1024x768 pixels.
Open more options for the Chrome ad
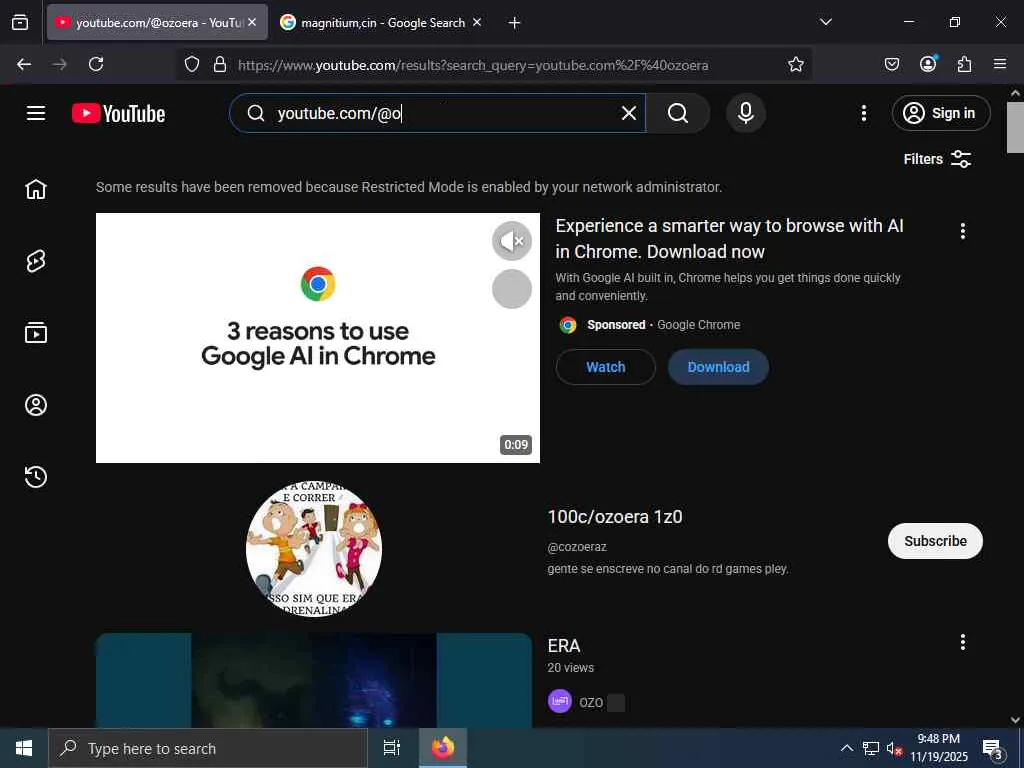click(x=962, y=231)
